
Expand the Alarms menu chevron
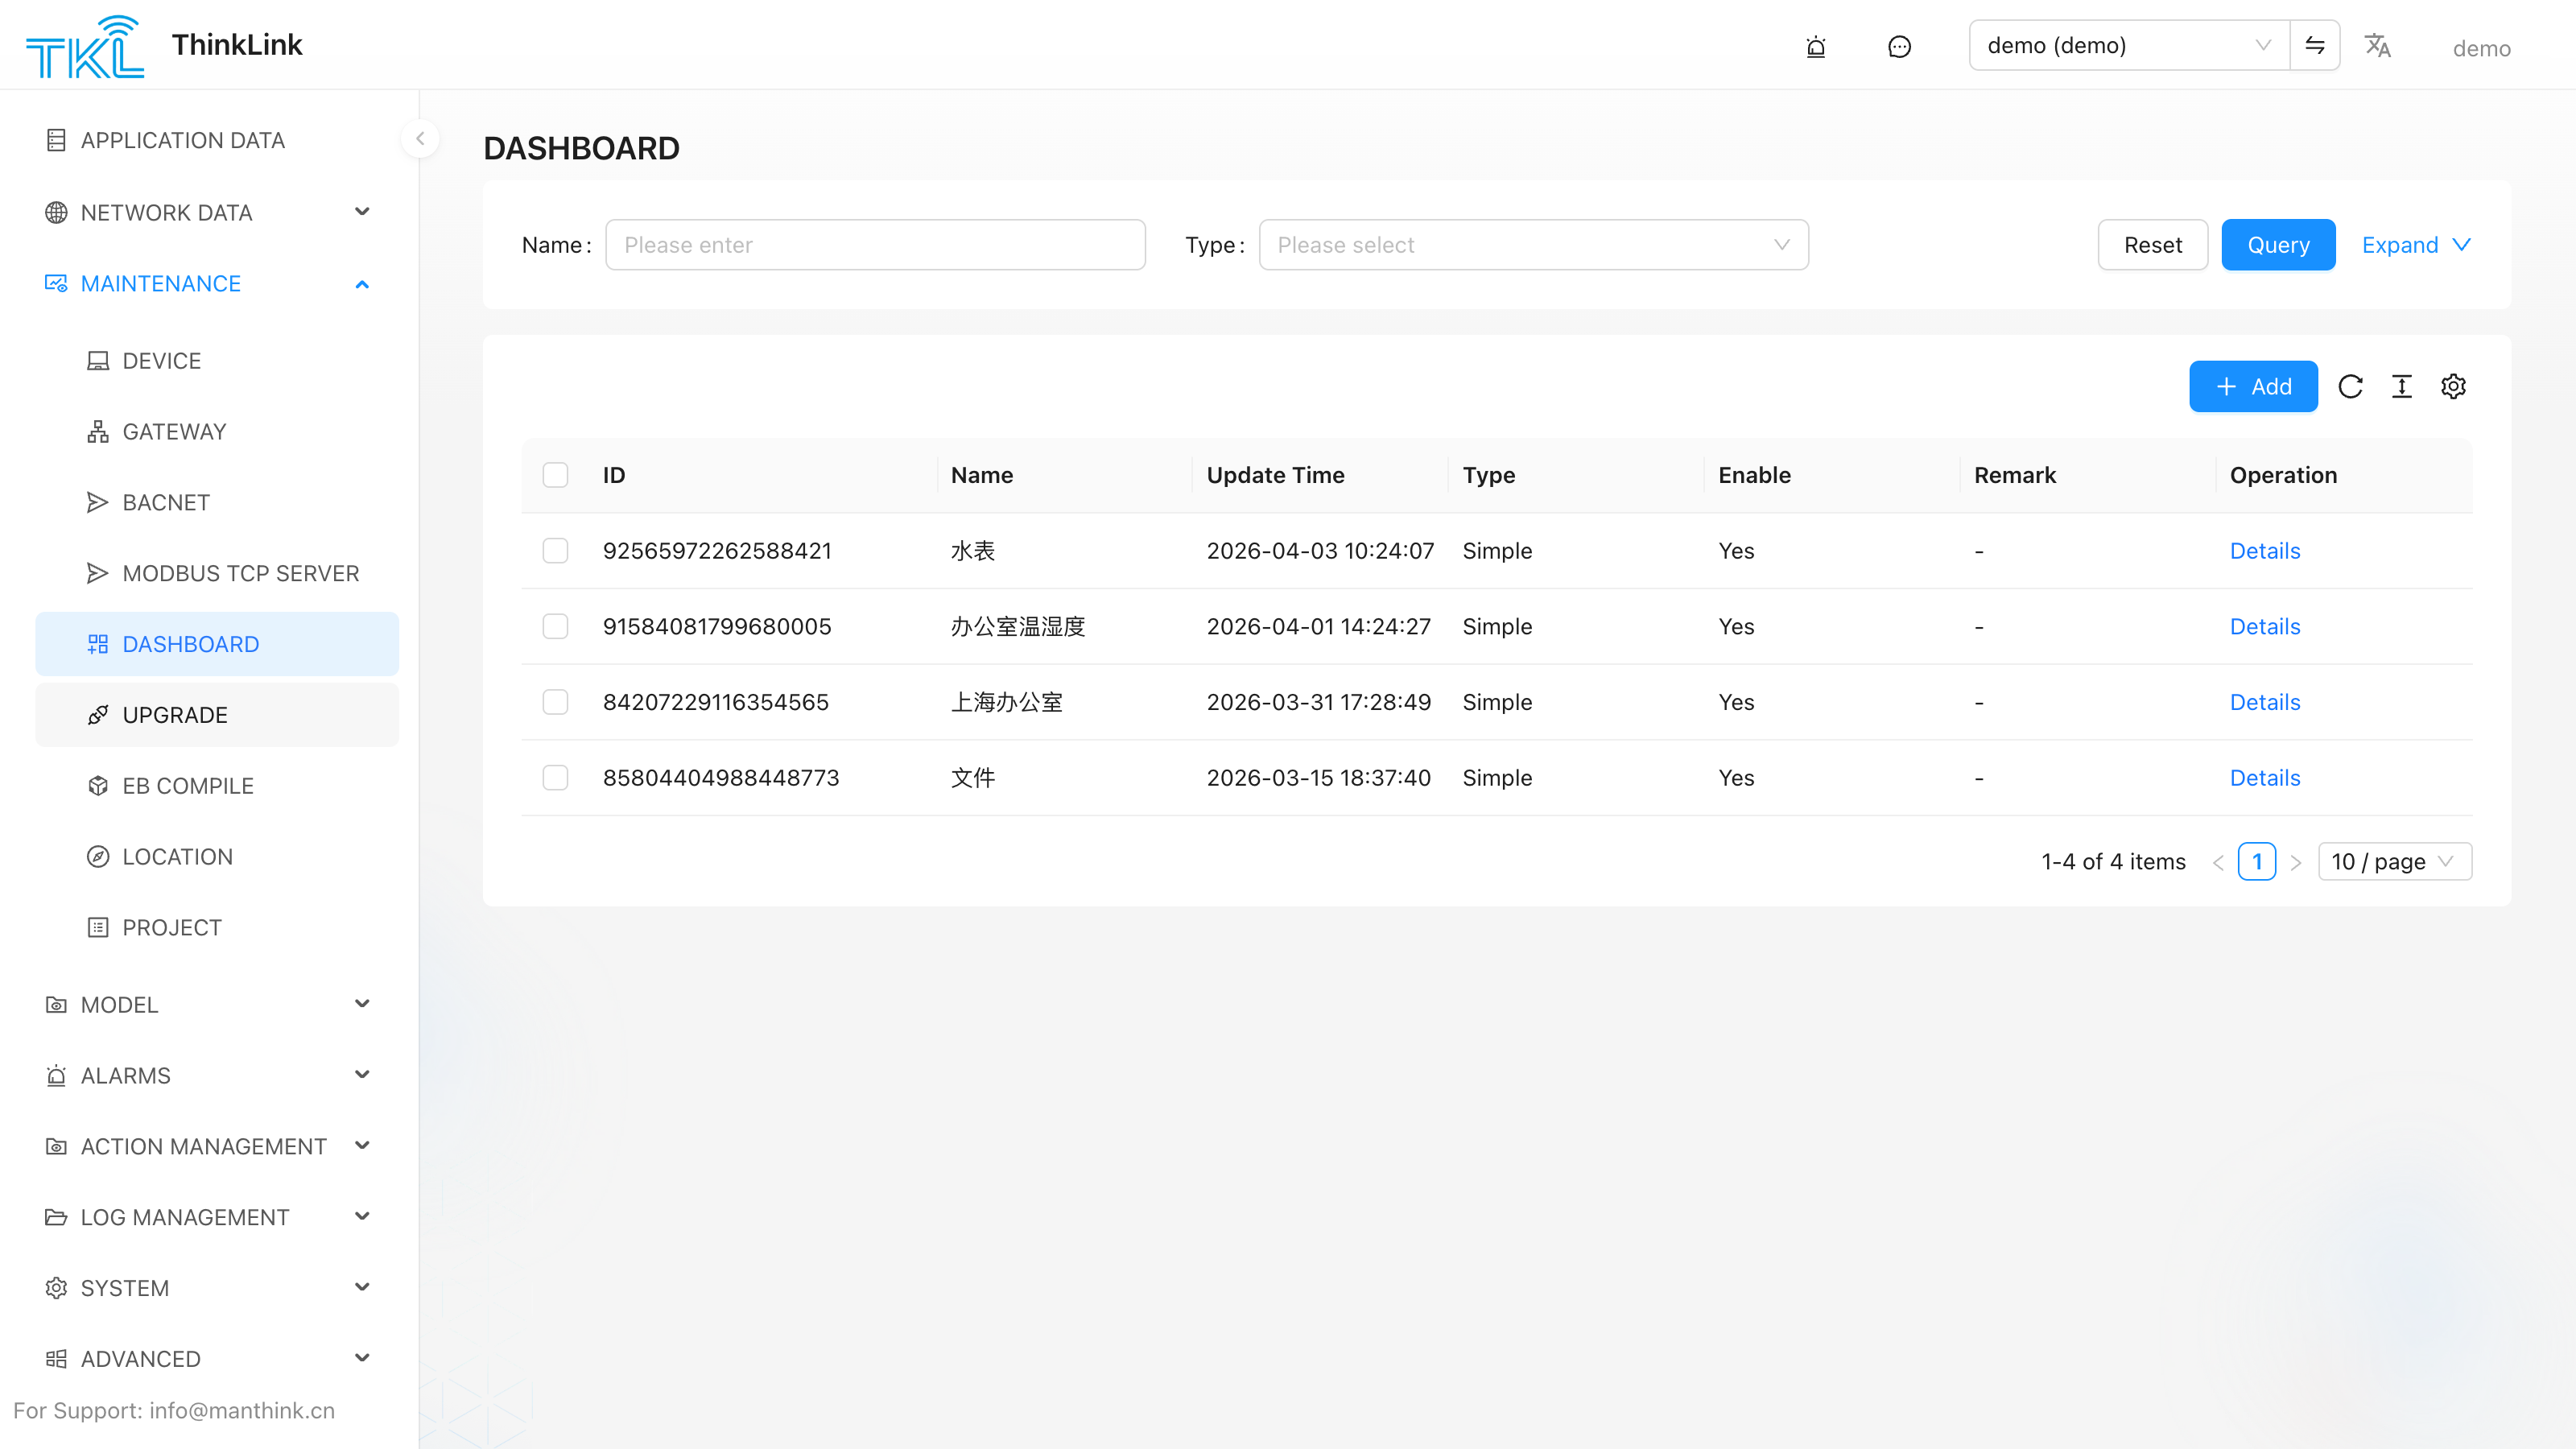362,1075
